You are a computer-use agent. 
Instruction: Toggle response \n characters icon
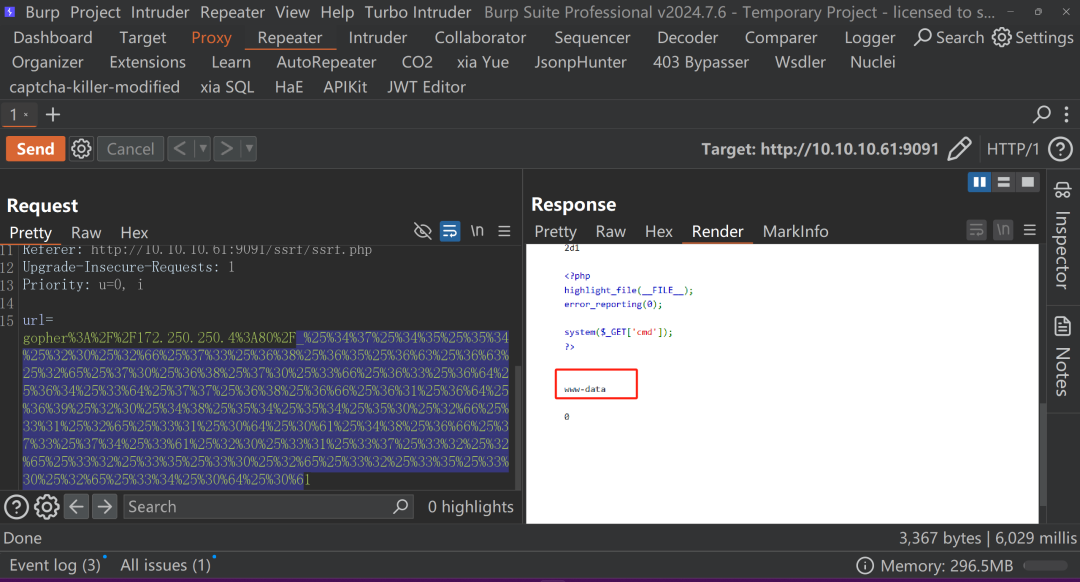click(x=1004, y=230)
